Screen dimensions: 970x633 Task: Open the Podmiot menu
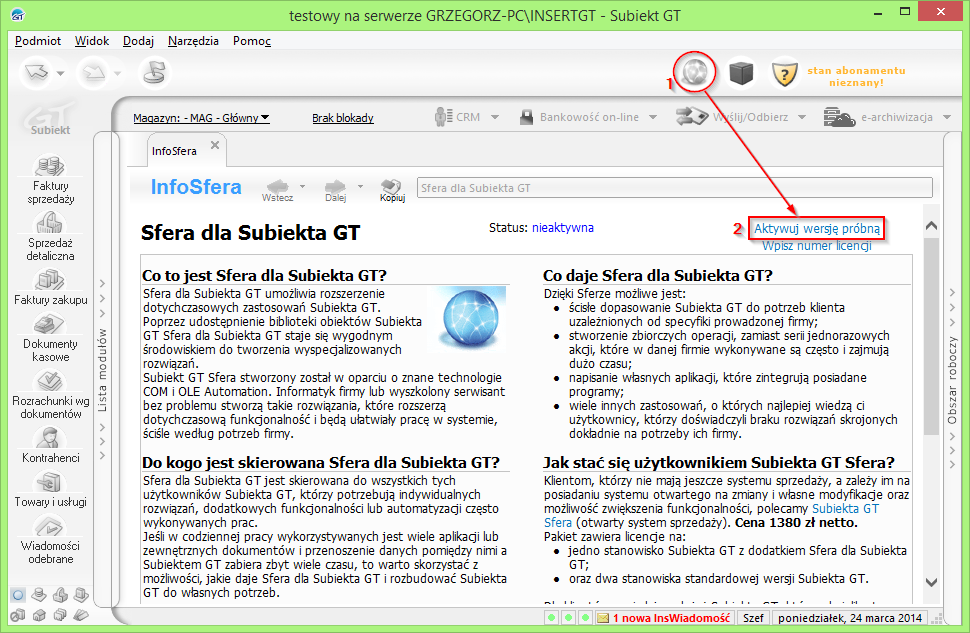click(38, 41)
